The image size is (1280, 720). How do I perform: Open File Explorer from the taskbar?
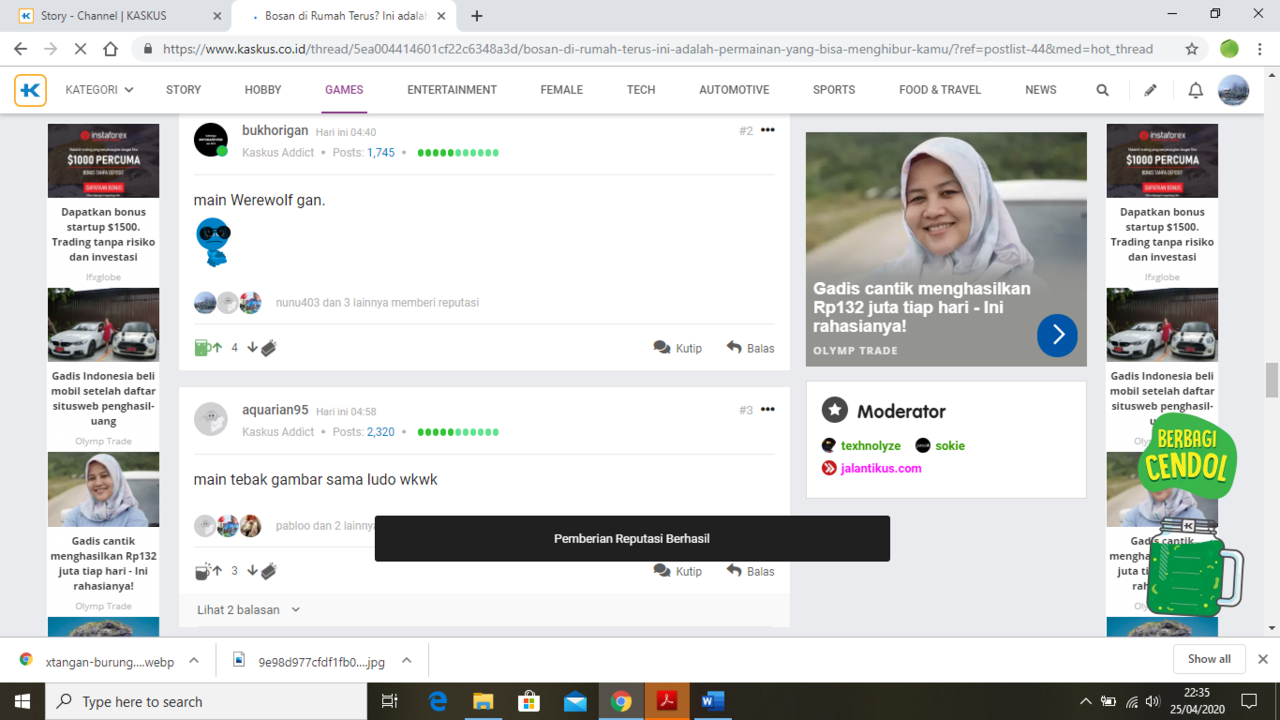[x=483, y=701]
